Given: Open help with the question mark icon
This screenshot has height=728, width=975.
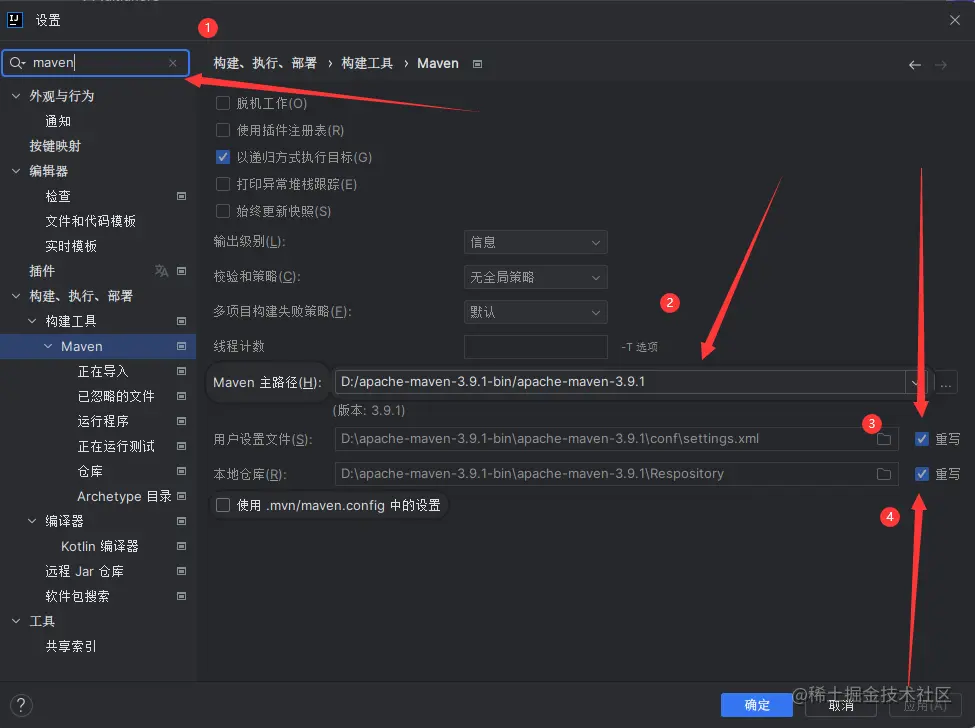Looking at the screenshot, I should [x=21, y=705].
